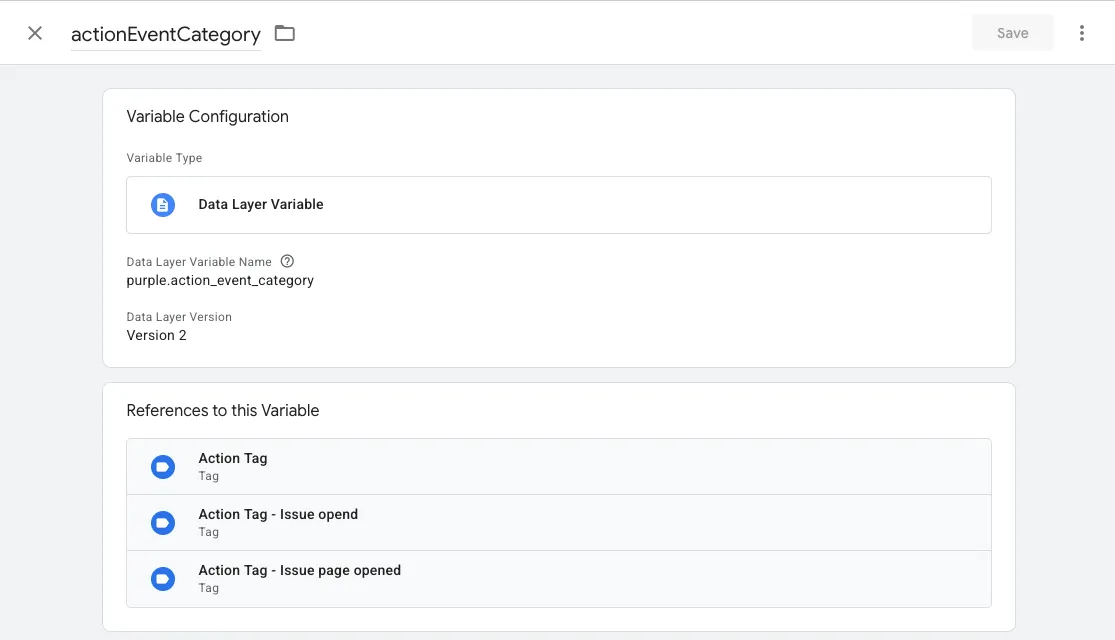Click the Version 2 data layer value
1115x640 pixels.
156,335
